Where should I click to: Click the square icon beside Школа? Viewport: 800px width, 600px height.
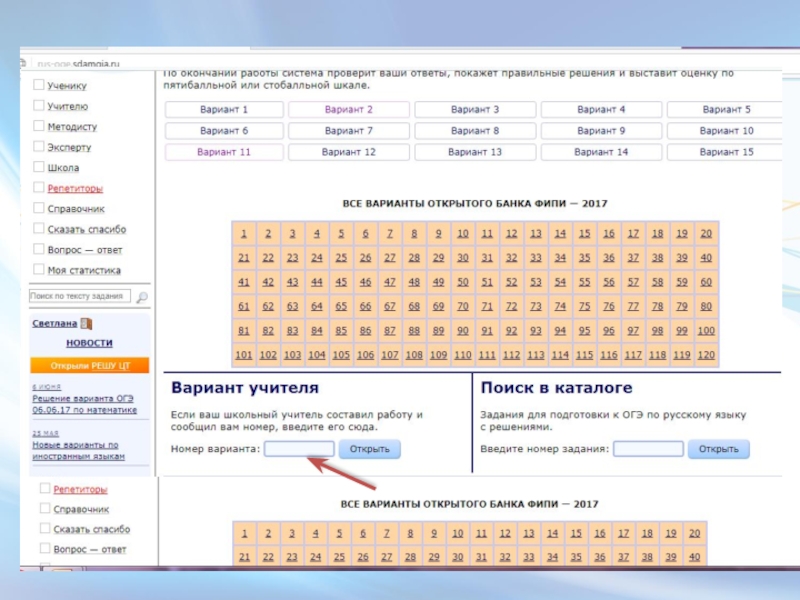pos(39,168)
